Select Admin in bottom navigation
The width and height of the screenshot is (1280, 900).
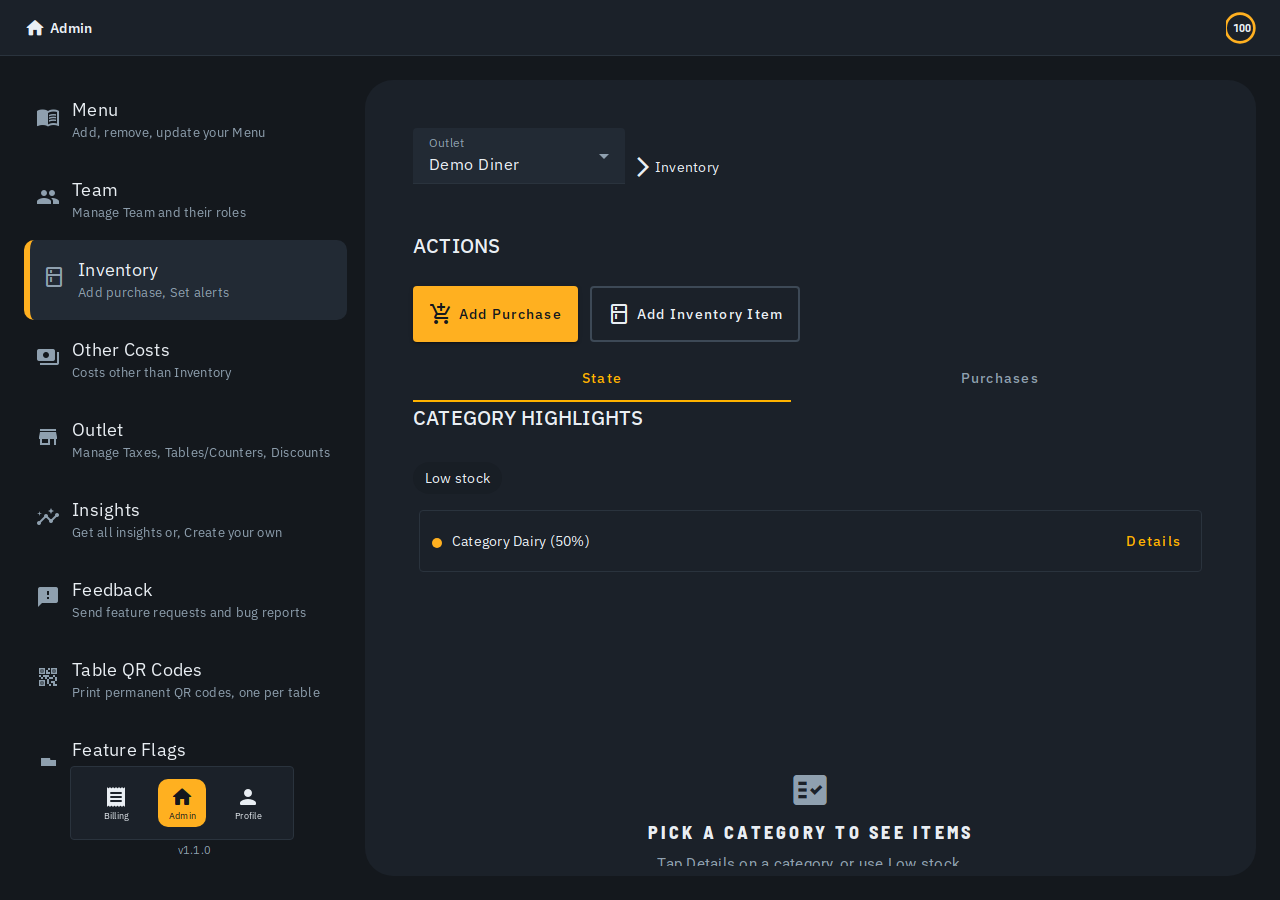[182, 803]
